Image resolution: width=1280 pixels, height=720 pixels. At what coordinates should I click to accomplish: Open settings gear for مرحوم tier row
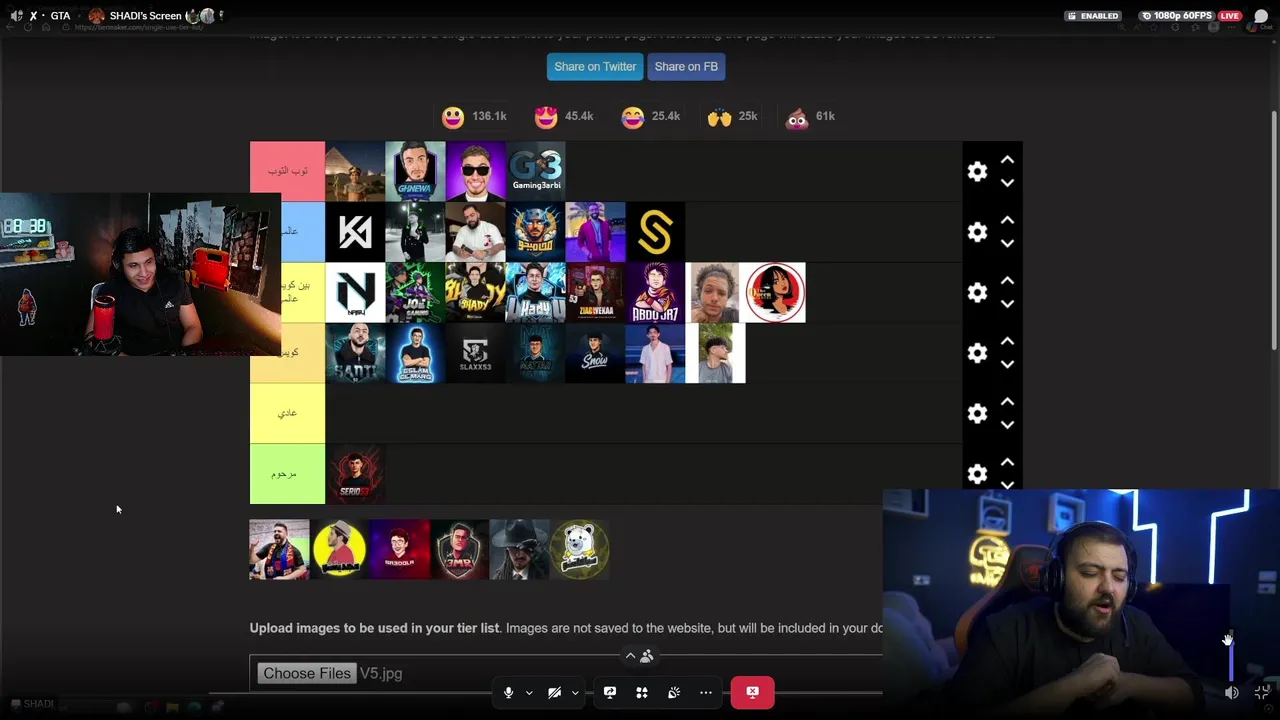(x=977, y=474)
